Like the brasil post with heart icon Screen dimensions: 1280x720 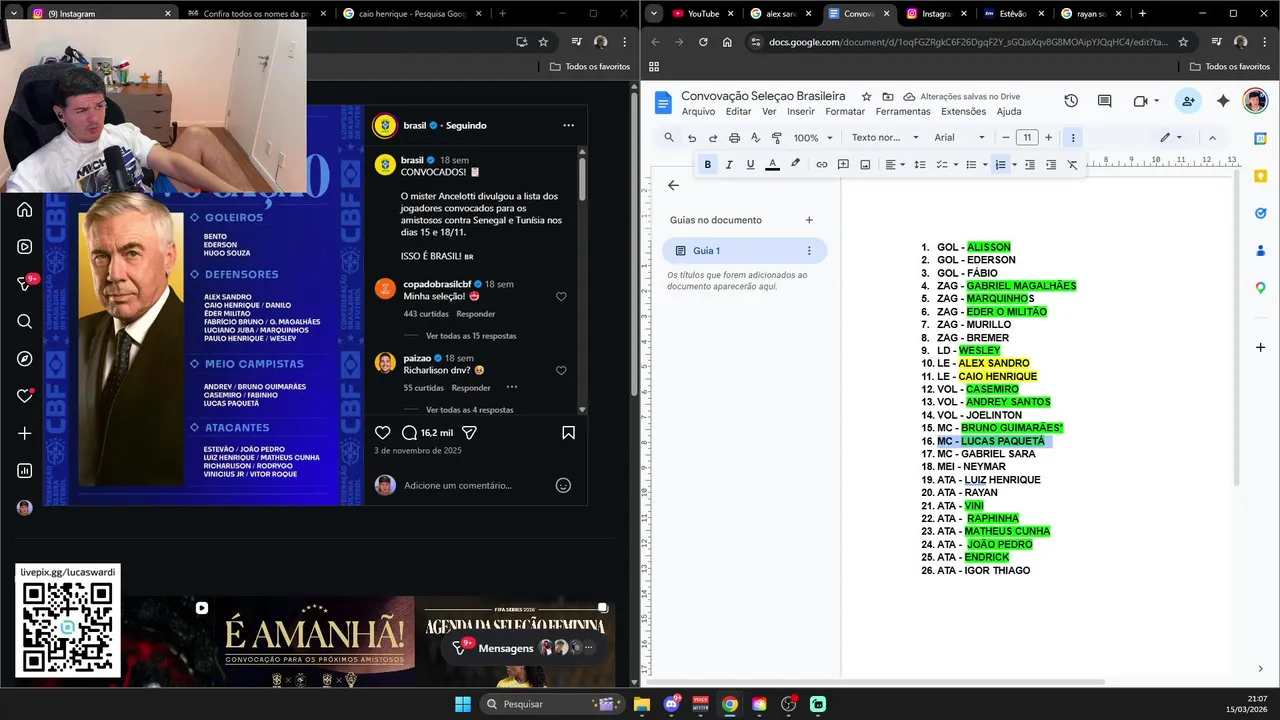[x=382, y=433]
